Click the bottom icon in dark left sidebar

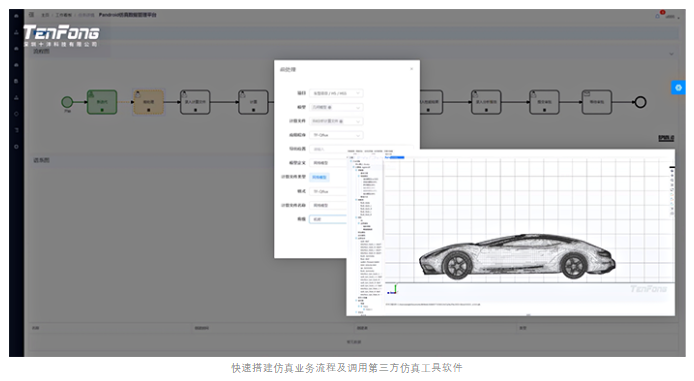[16, 146]
